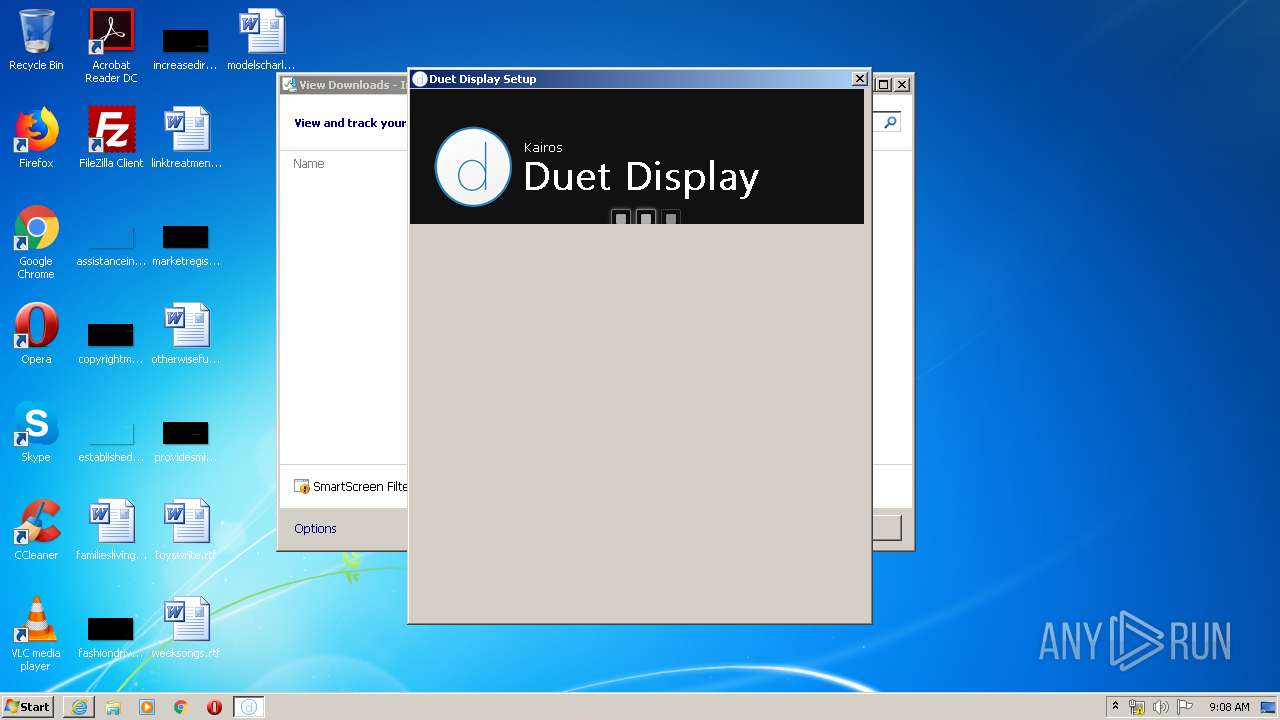The width and height of the screenshot is (1280, 720).
Task: Maximize the View Downloads window
Action: [x=883, y=85]
